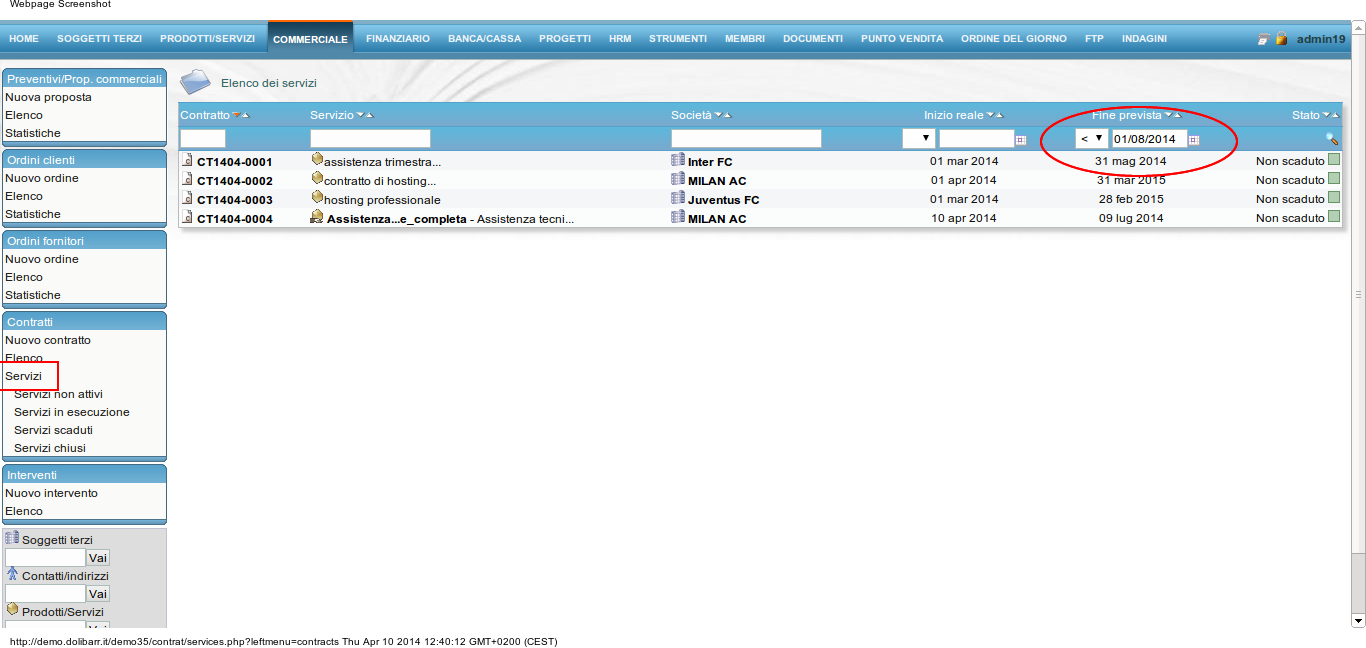Open the PROGETTI menu tab

coord(564,39)
